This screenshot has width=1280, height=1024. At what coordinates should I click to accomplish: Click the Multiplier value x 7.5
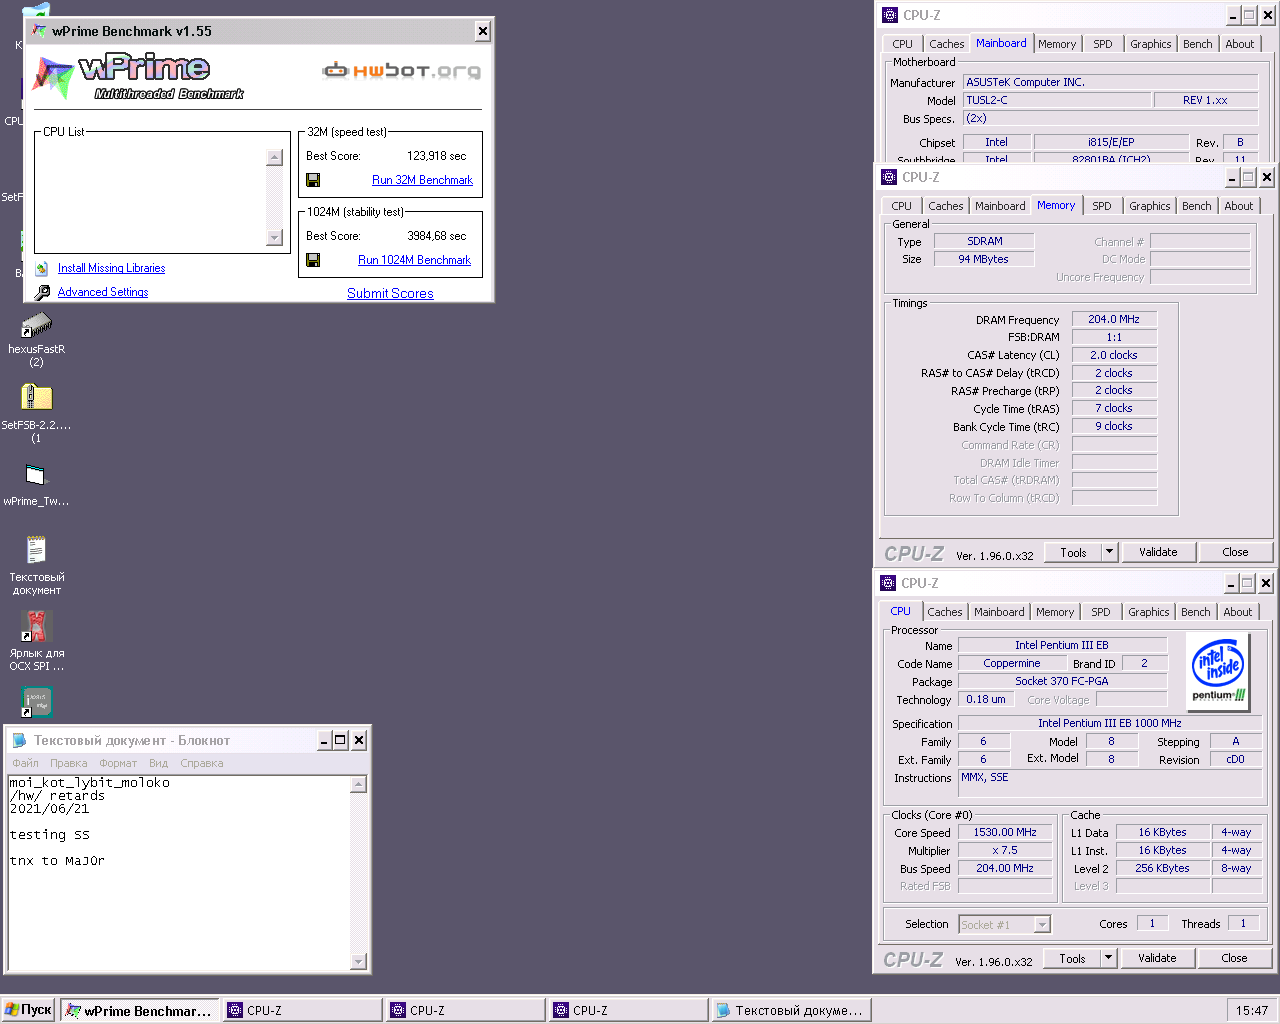1005,850
